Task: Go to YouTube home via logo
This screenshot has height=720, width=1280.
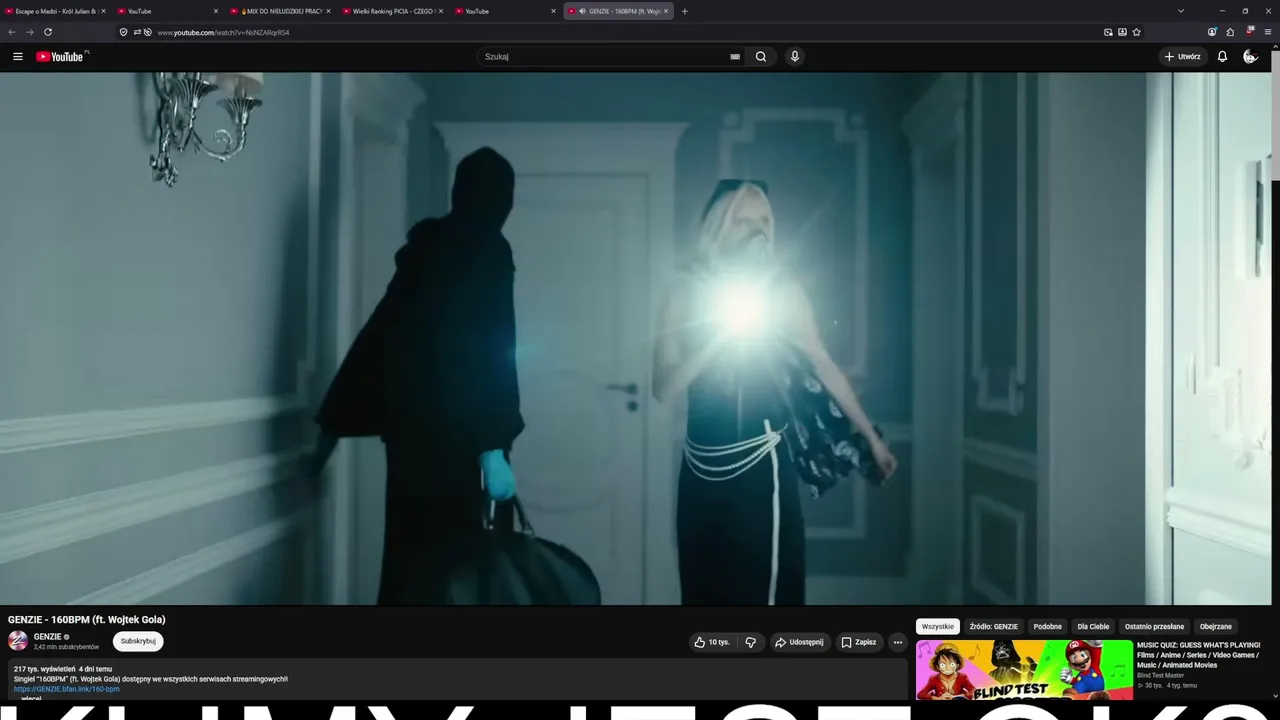Action: pos(62,57)
